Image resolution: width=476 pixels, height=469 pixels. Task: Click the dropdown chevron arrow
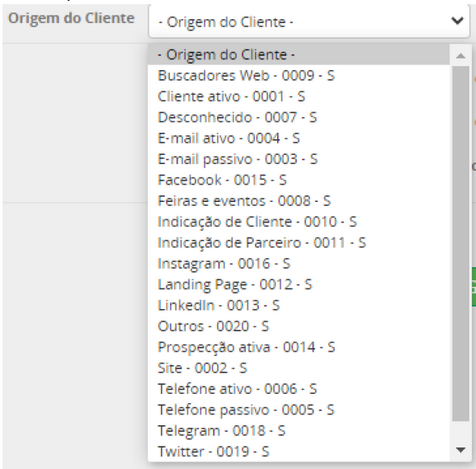[x=457, y=21]
